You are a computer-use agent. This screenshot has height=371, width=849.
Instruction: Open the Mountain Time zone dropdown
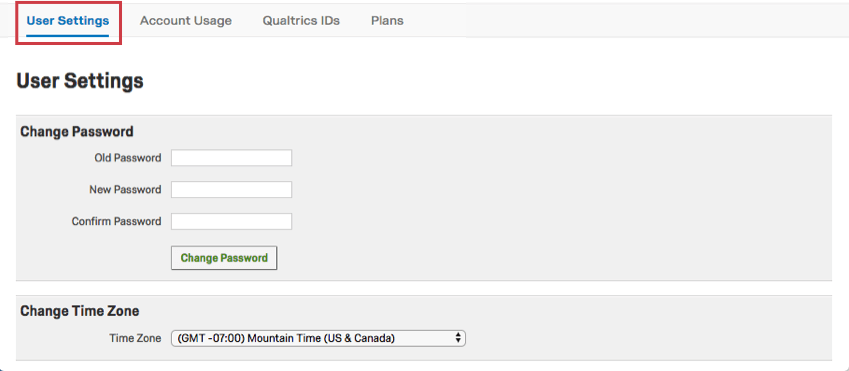(318, 339)
